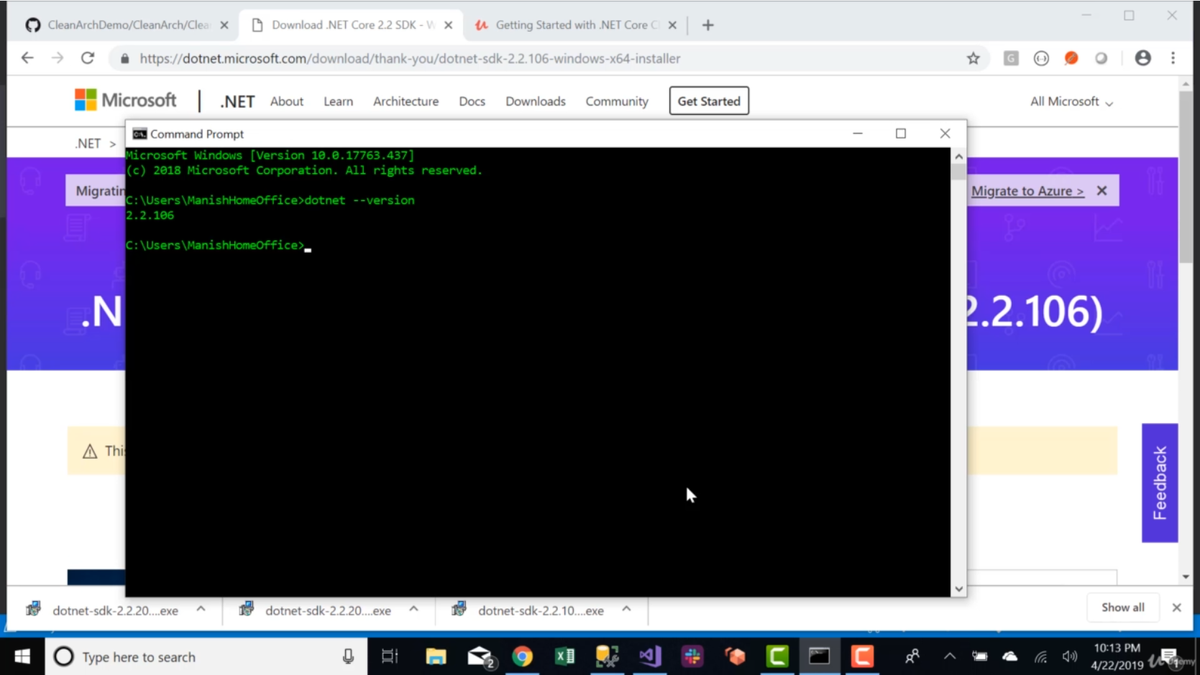Open File Explorer from the taskbar
This screenshot has height=675, width=1200.
(436, 657)
